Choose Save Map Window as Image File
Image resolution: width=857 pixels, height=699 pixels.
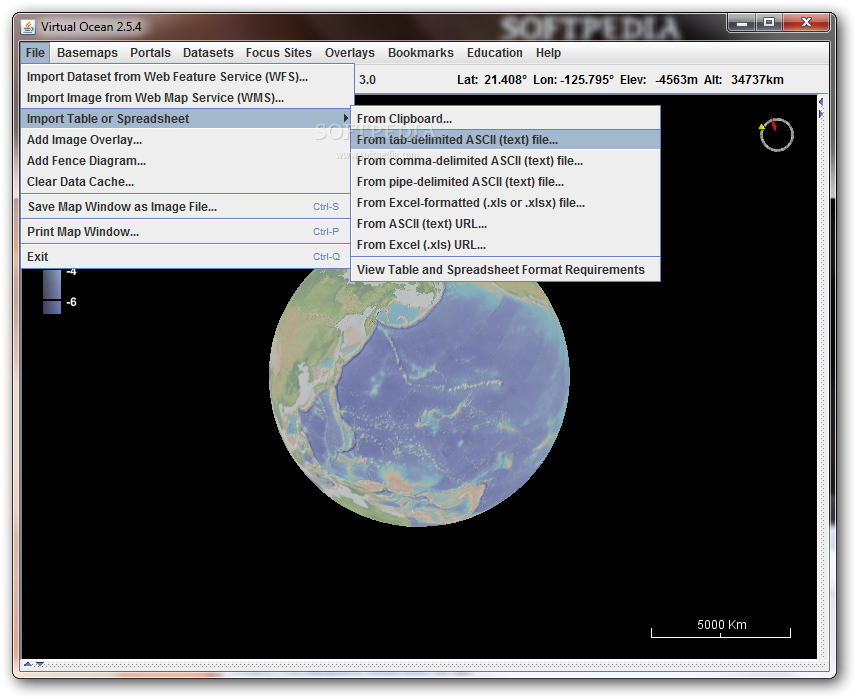187,207
